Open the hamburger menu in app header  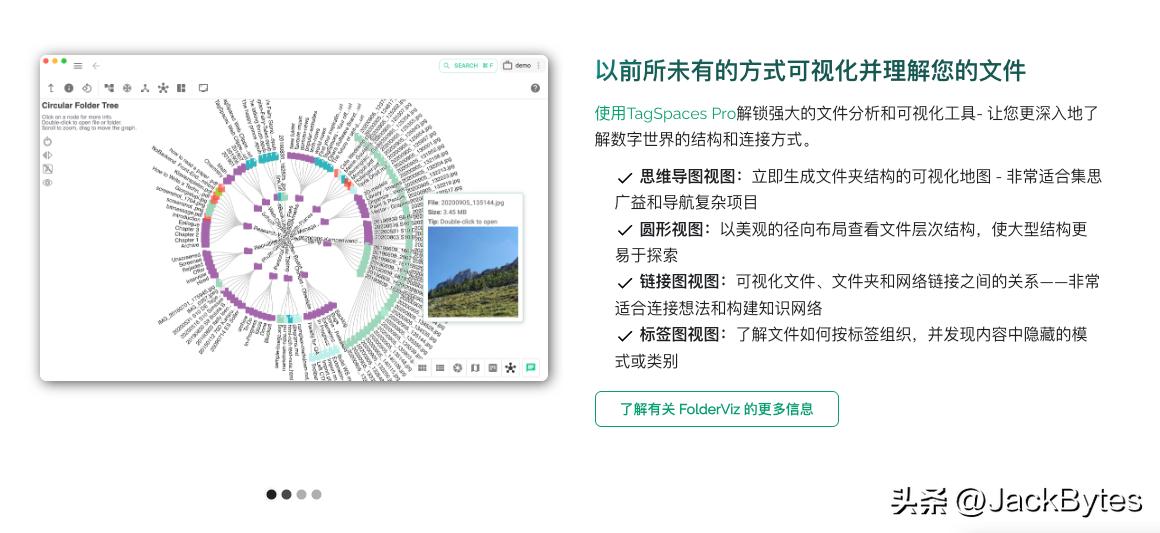click(x=78, y=66)
